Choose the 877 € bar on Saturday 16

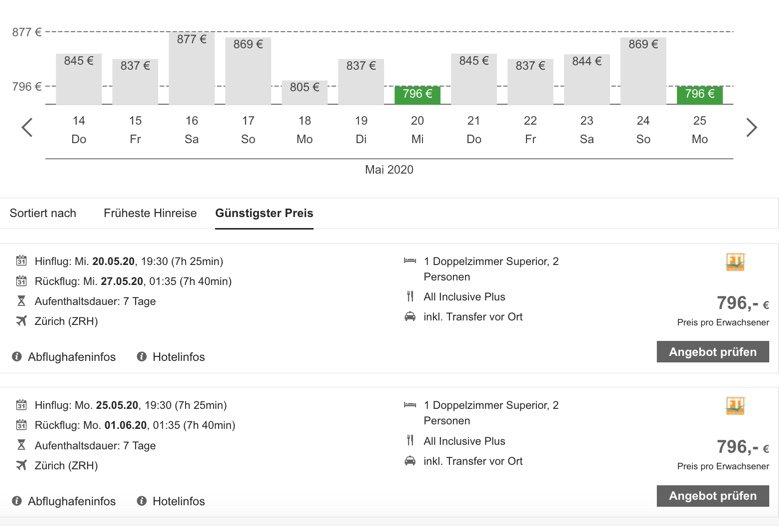(x=191, y=68)
